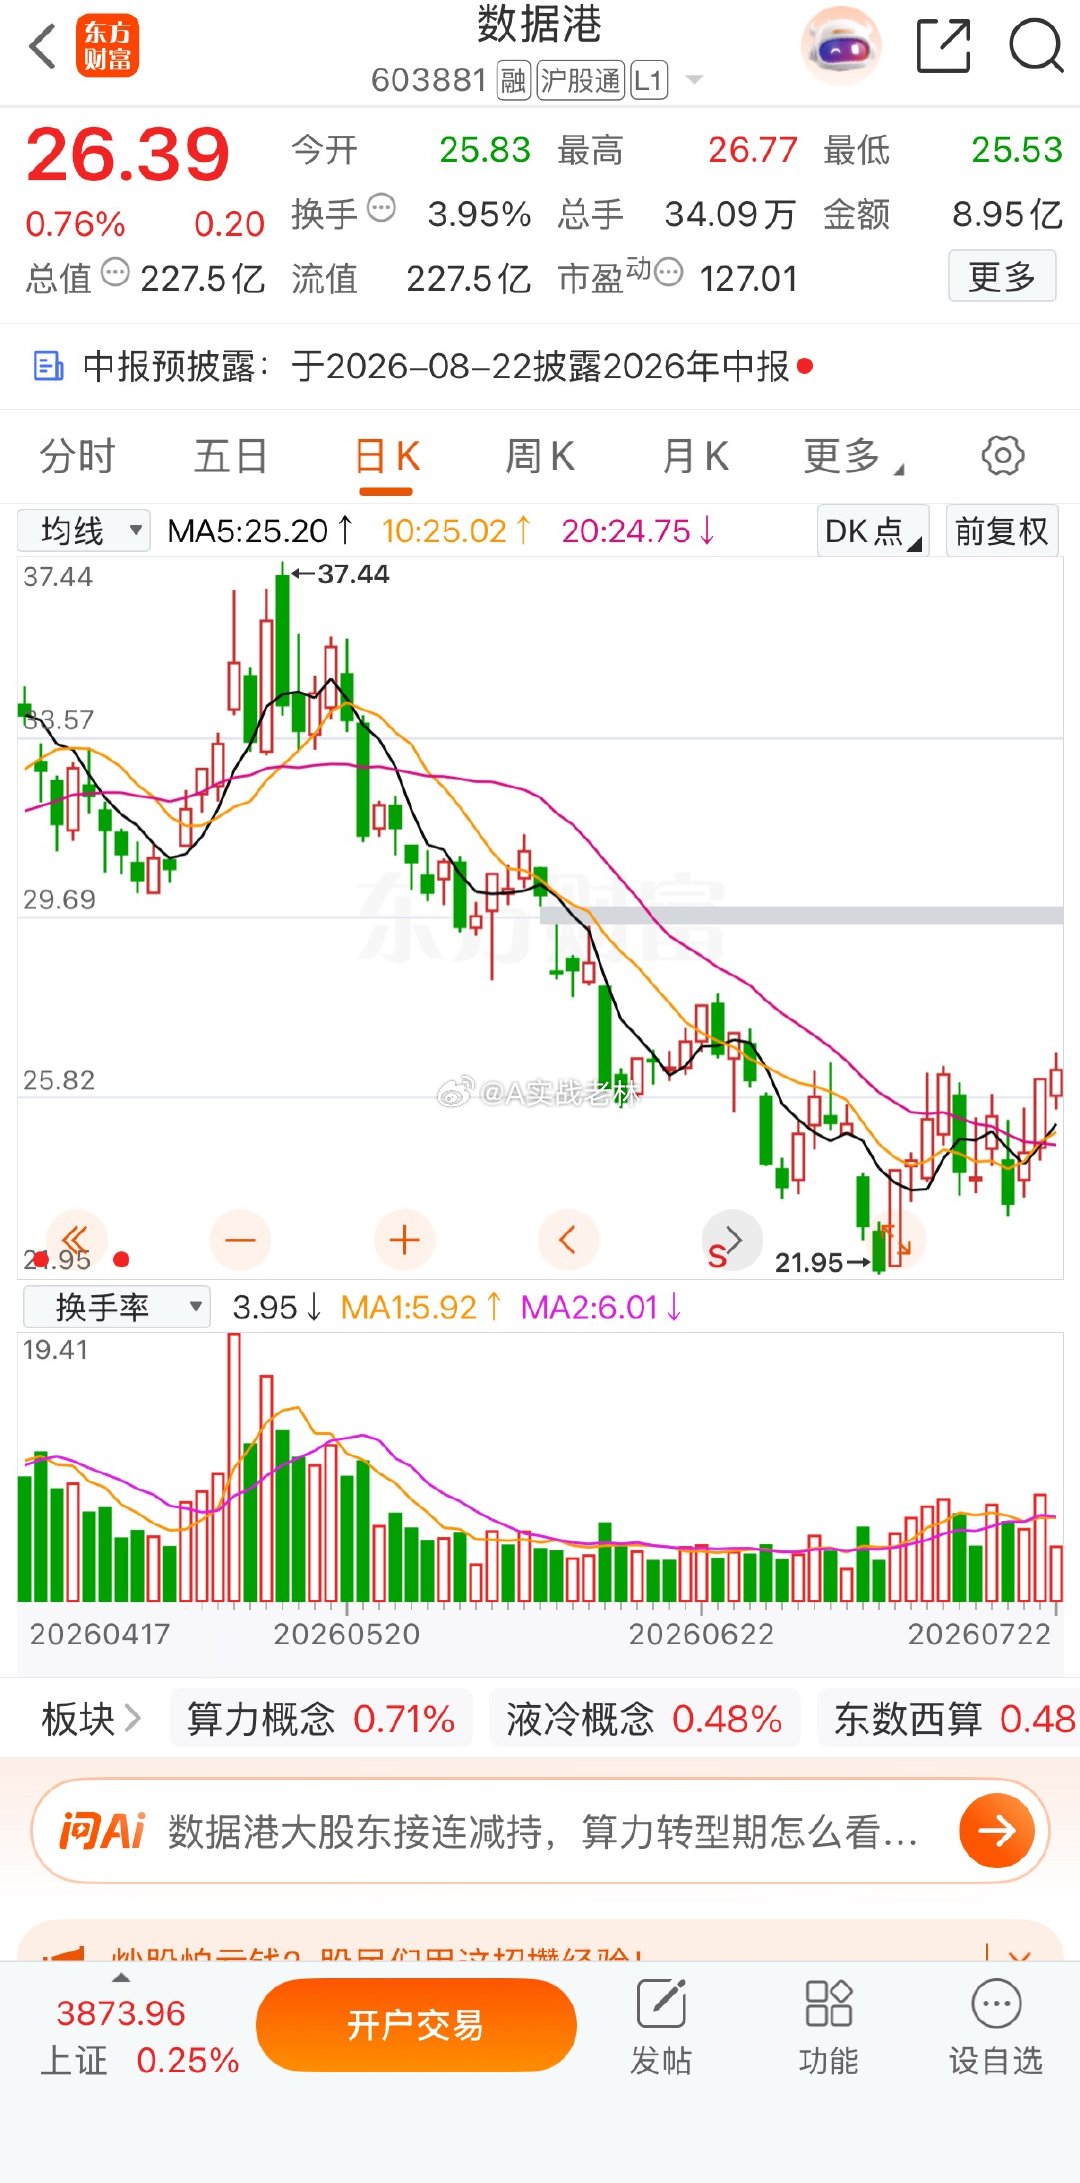Tap the share/export icon
This screenshot has width=1080, height=2183.
944,46
